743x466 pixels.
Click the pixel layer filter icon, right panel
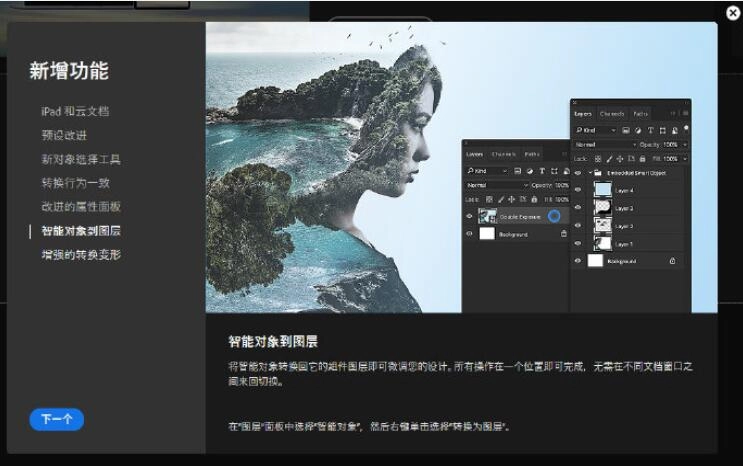[x=625, y=130]
